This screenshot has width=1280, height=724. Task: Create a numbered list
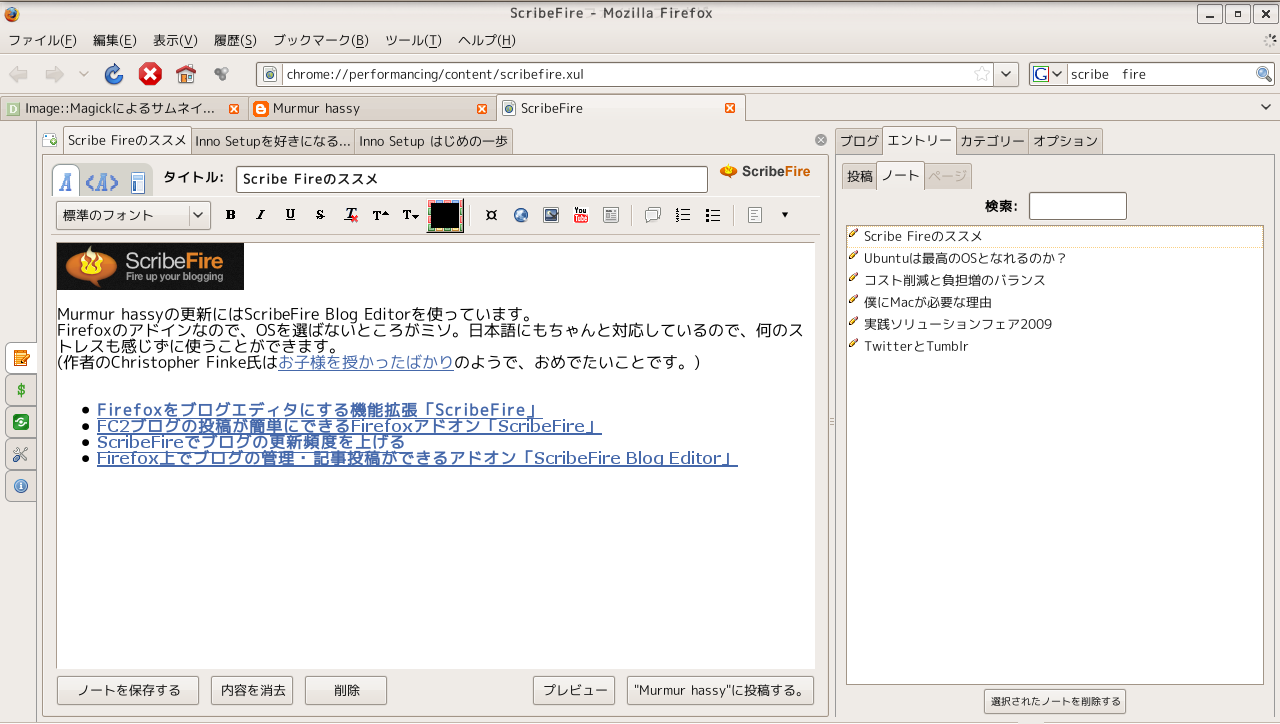pyautogui.click(x=683, y=215)
